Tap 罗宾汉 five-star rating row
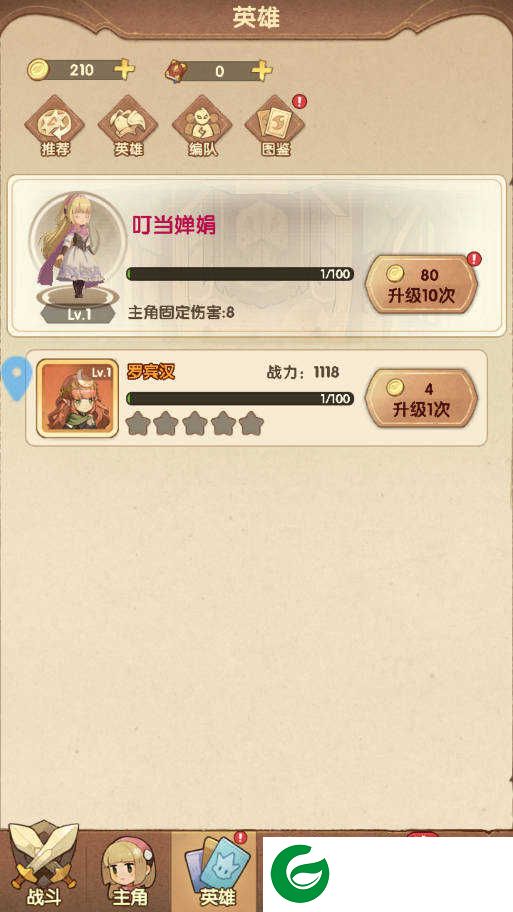Image resolution: width=513 pixels, height=912 pixels. (194, 423)
